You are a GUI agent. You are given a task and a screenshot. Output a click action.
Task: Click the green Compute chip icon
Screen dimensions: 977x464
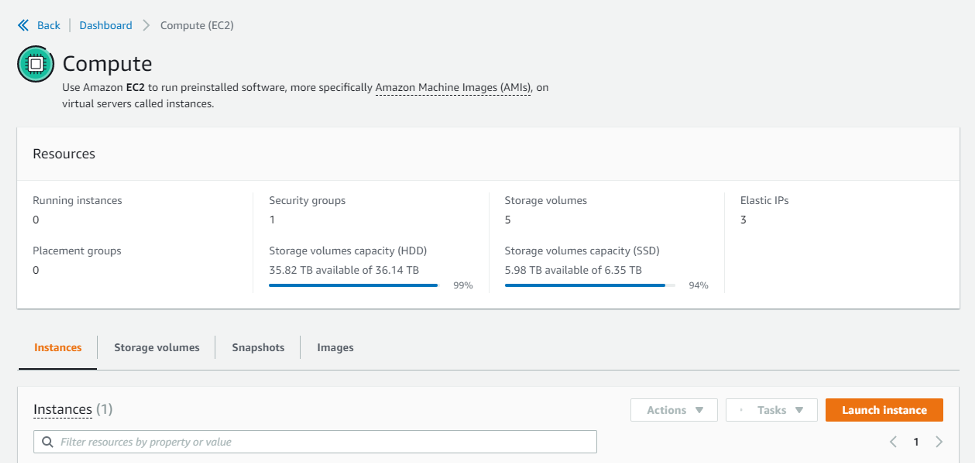click(35, 65)
